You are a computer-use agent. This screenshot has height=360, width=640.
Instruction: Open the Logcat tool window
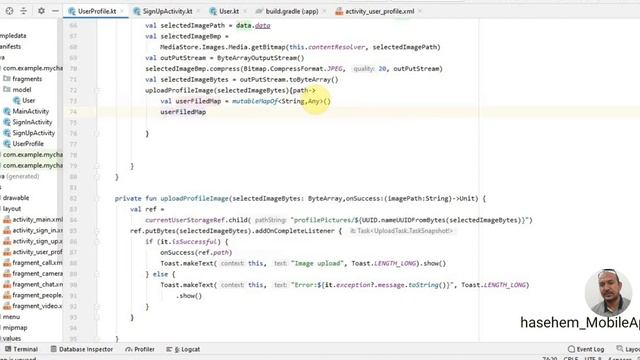183,349
